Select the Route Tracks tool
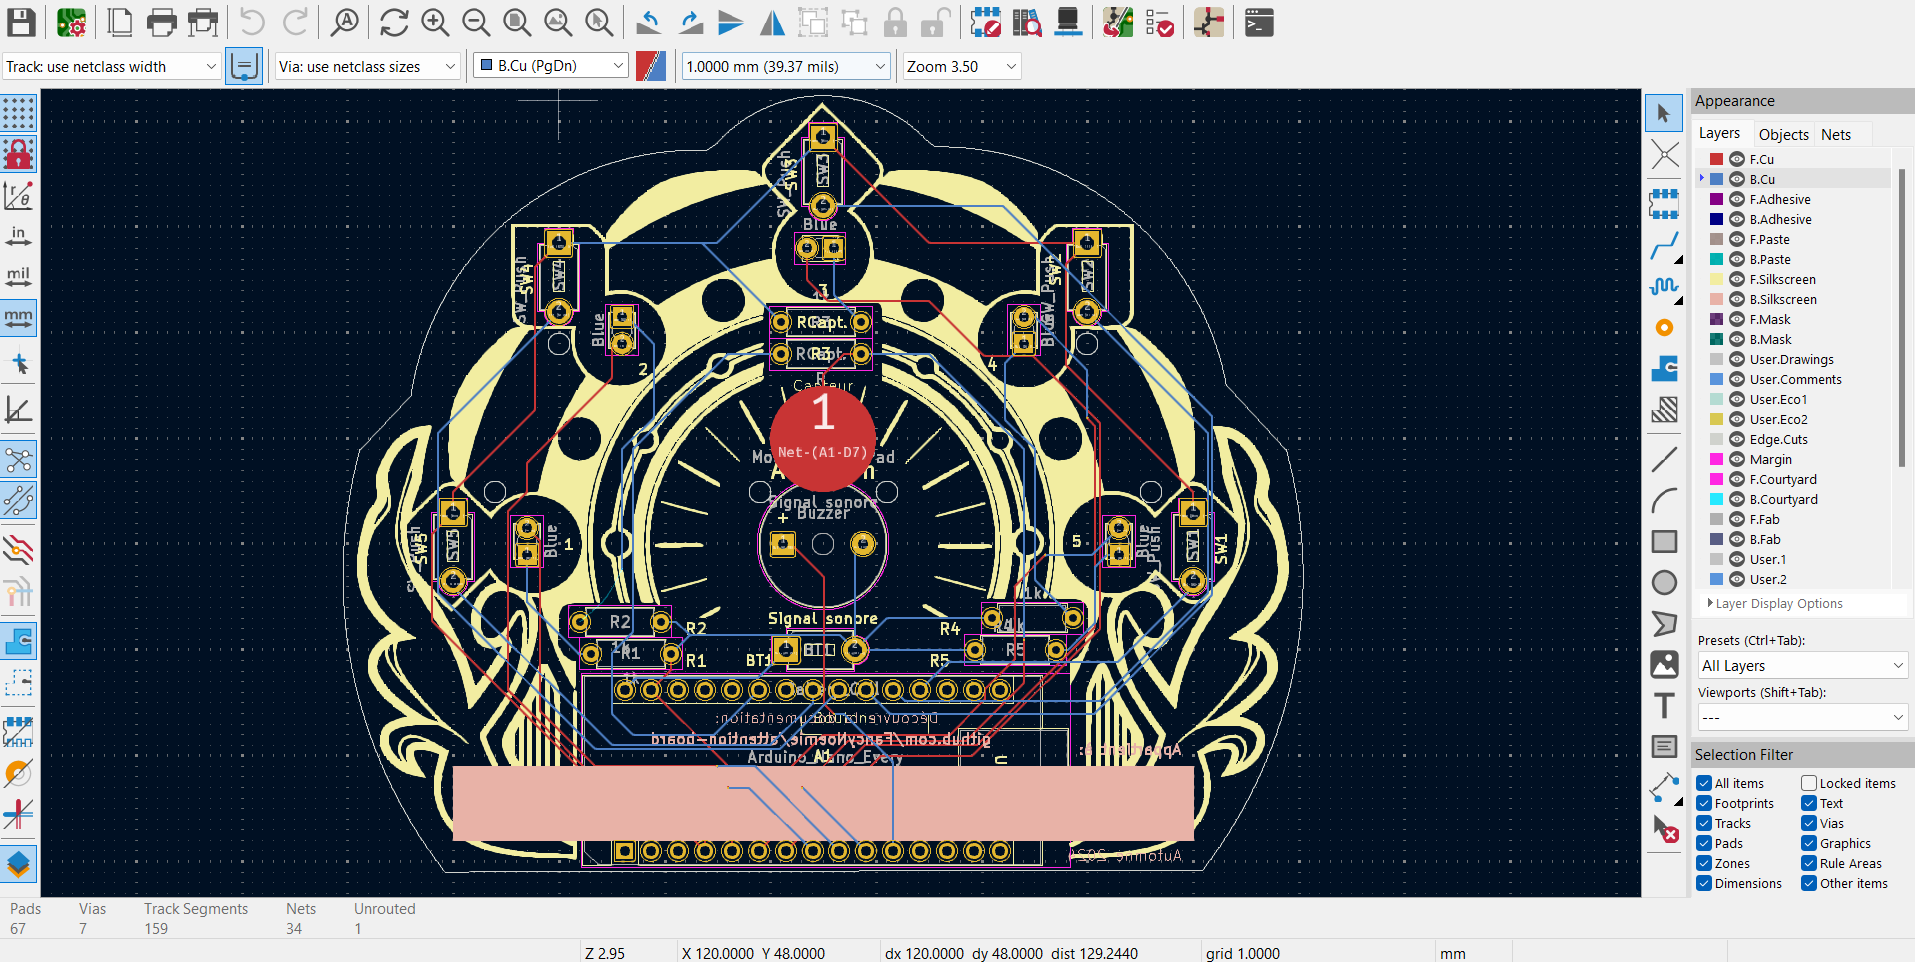The image size is (1915, 962). [x=1664, y=245]
